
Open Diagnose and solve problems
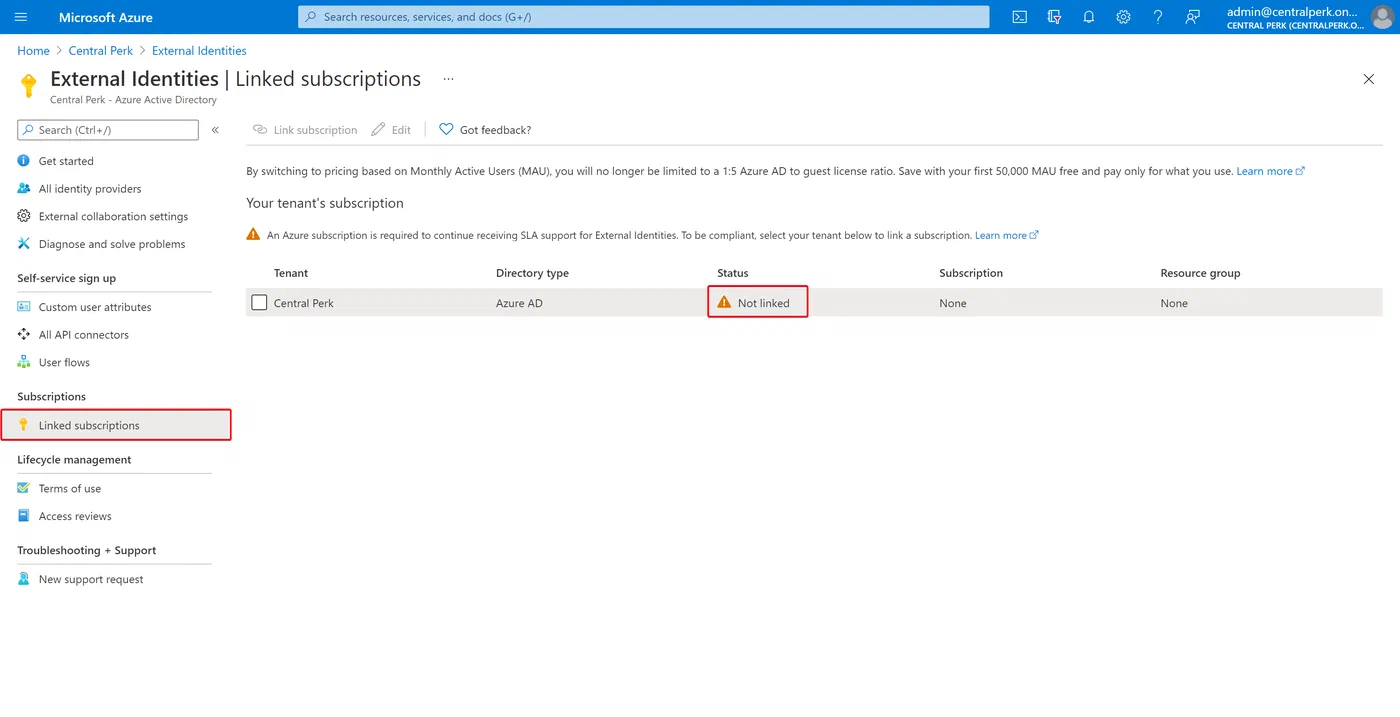coord(112,244)
